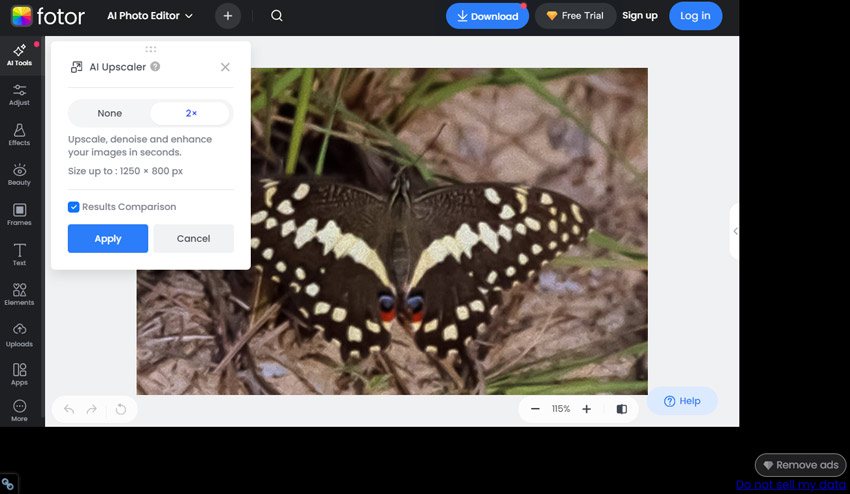Open the AI Tools sidebar panel

20,55
